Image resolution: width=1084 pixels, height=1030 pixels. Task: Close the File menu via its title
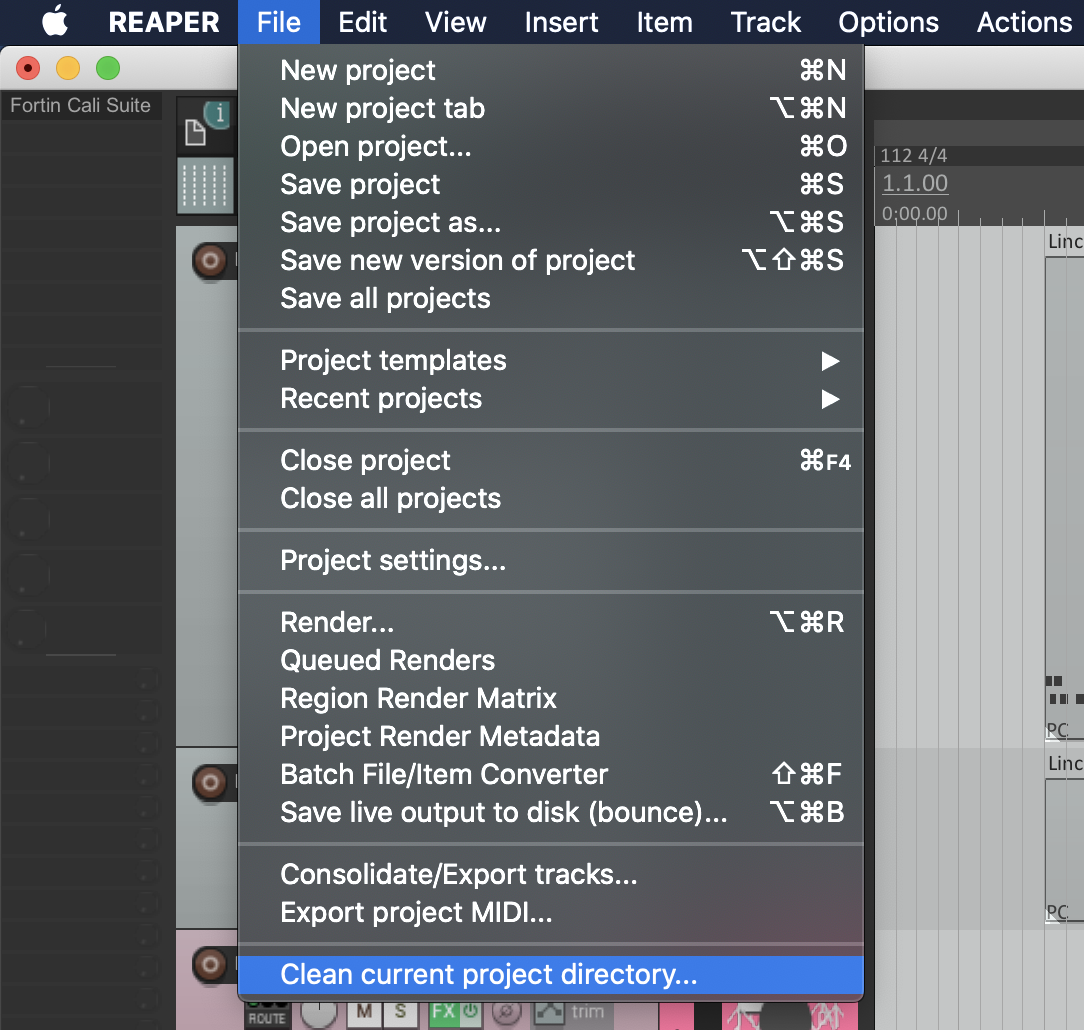point(279,22)
